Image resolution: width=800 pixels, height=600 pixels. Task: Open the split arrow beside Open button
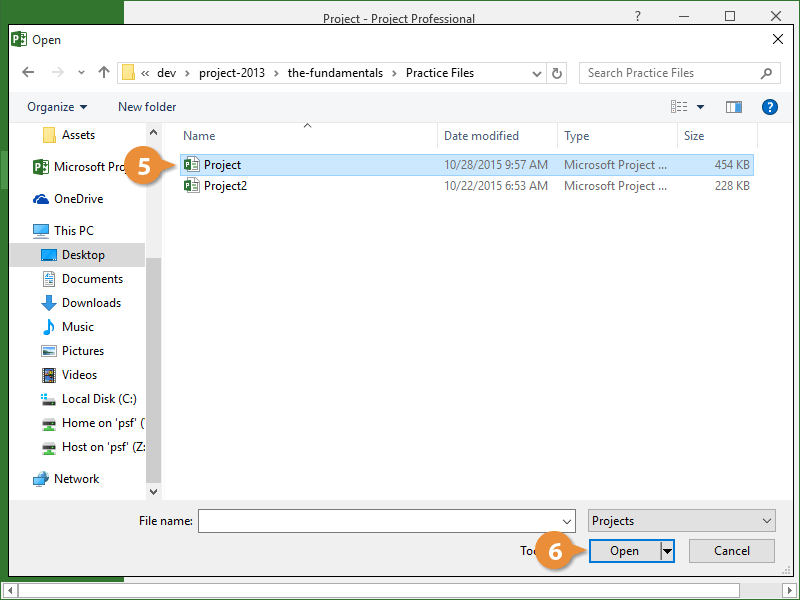coord(667,551)
